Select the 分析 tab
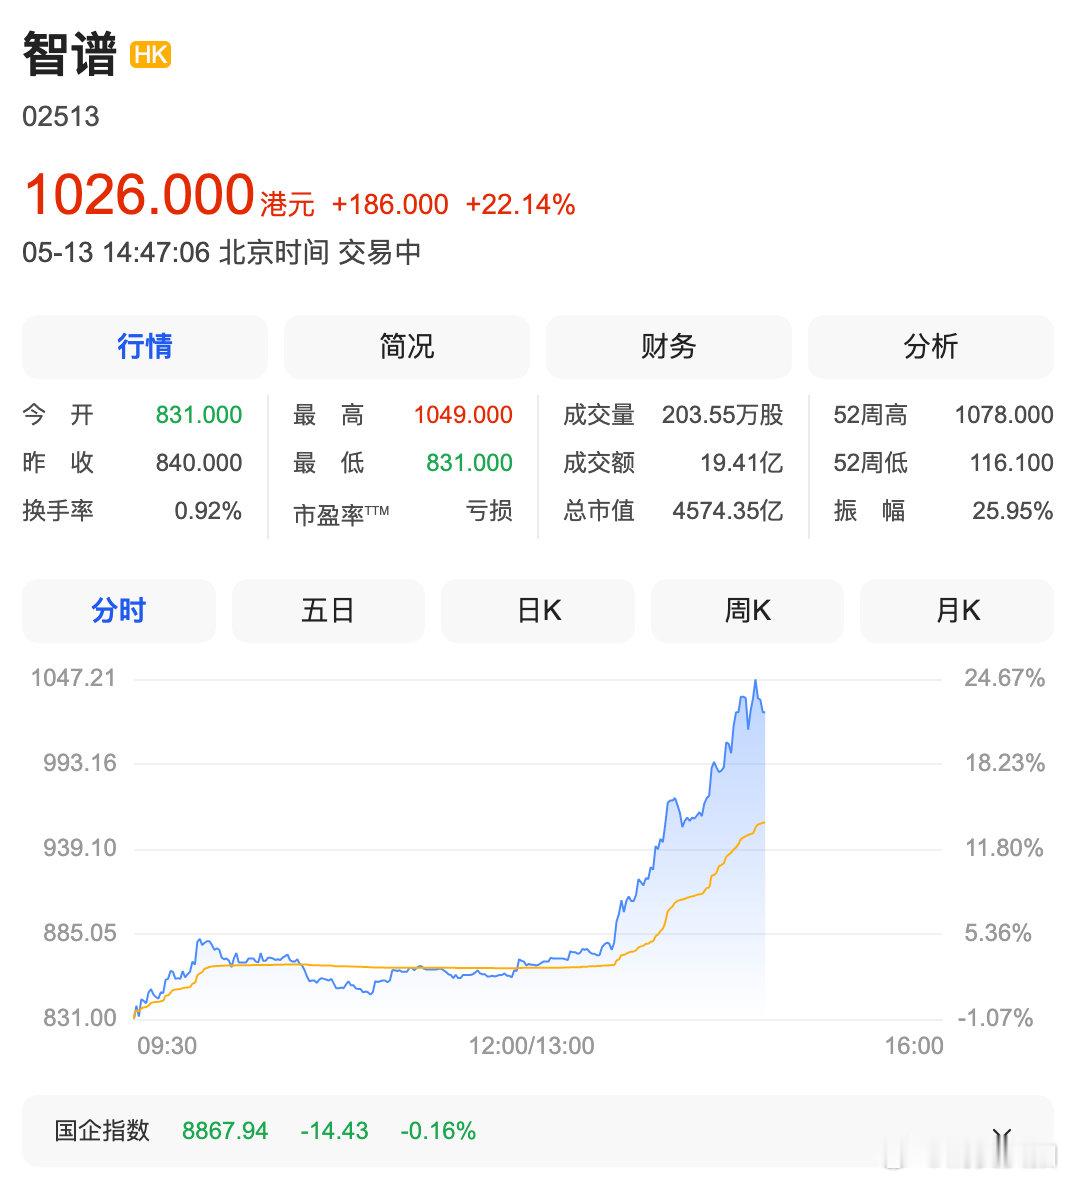1068x1180 pixels. (x=930, y=347)
